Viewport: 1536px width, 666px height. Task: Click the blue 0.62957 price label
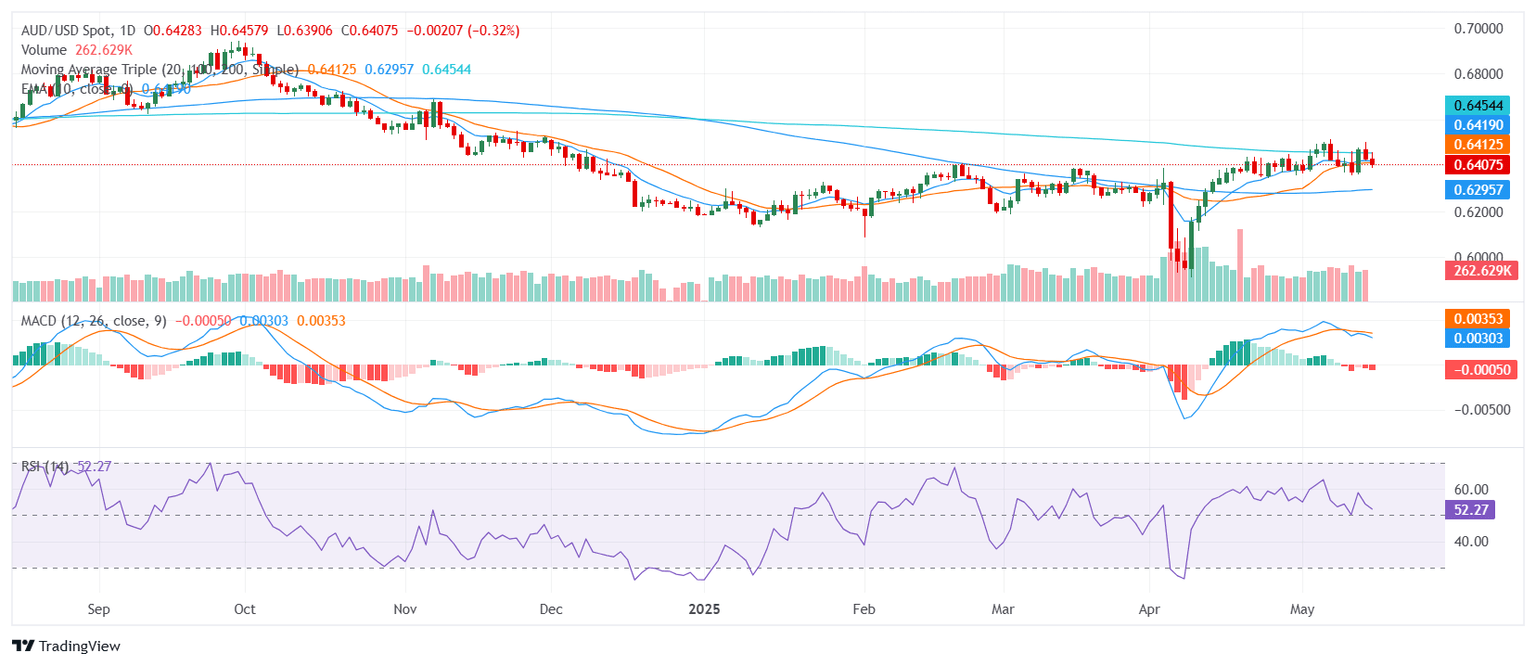click(1481, 189)
